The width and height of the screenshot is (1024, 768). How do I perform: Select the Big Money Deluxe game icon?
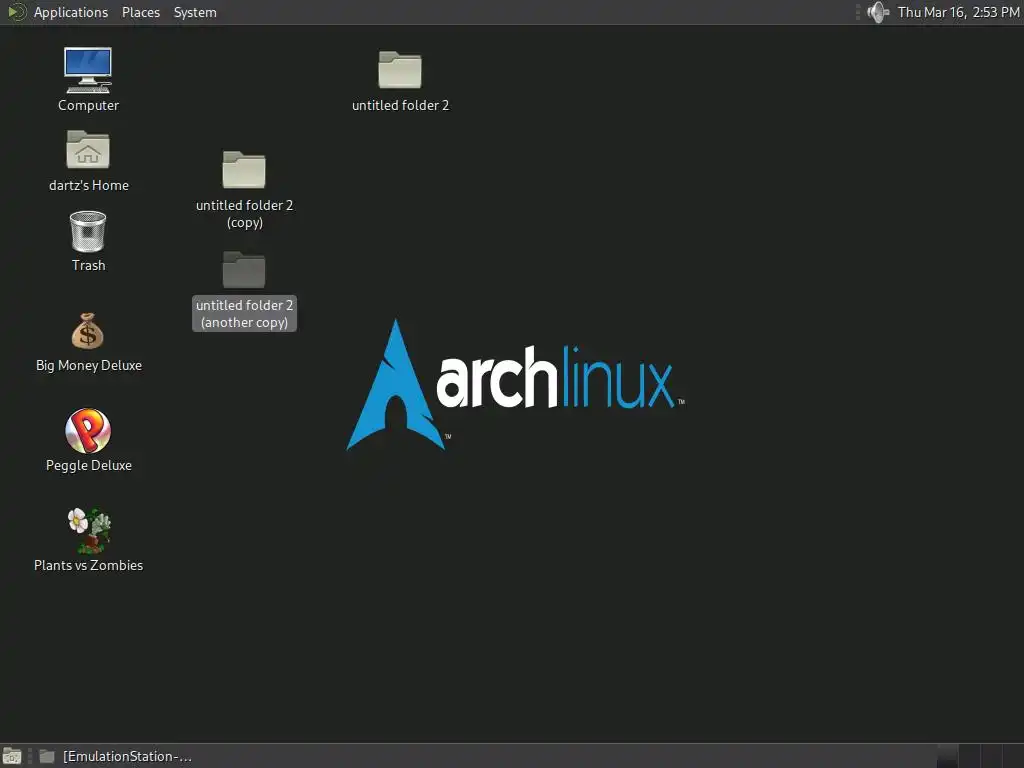coord(88,330)
